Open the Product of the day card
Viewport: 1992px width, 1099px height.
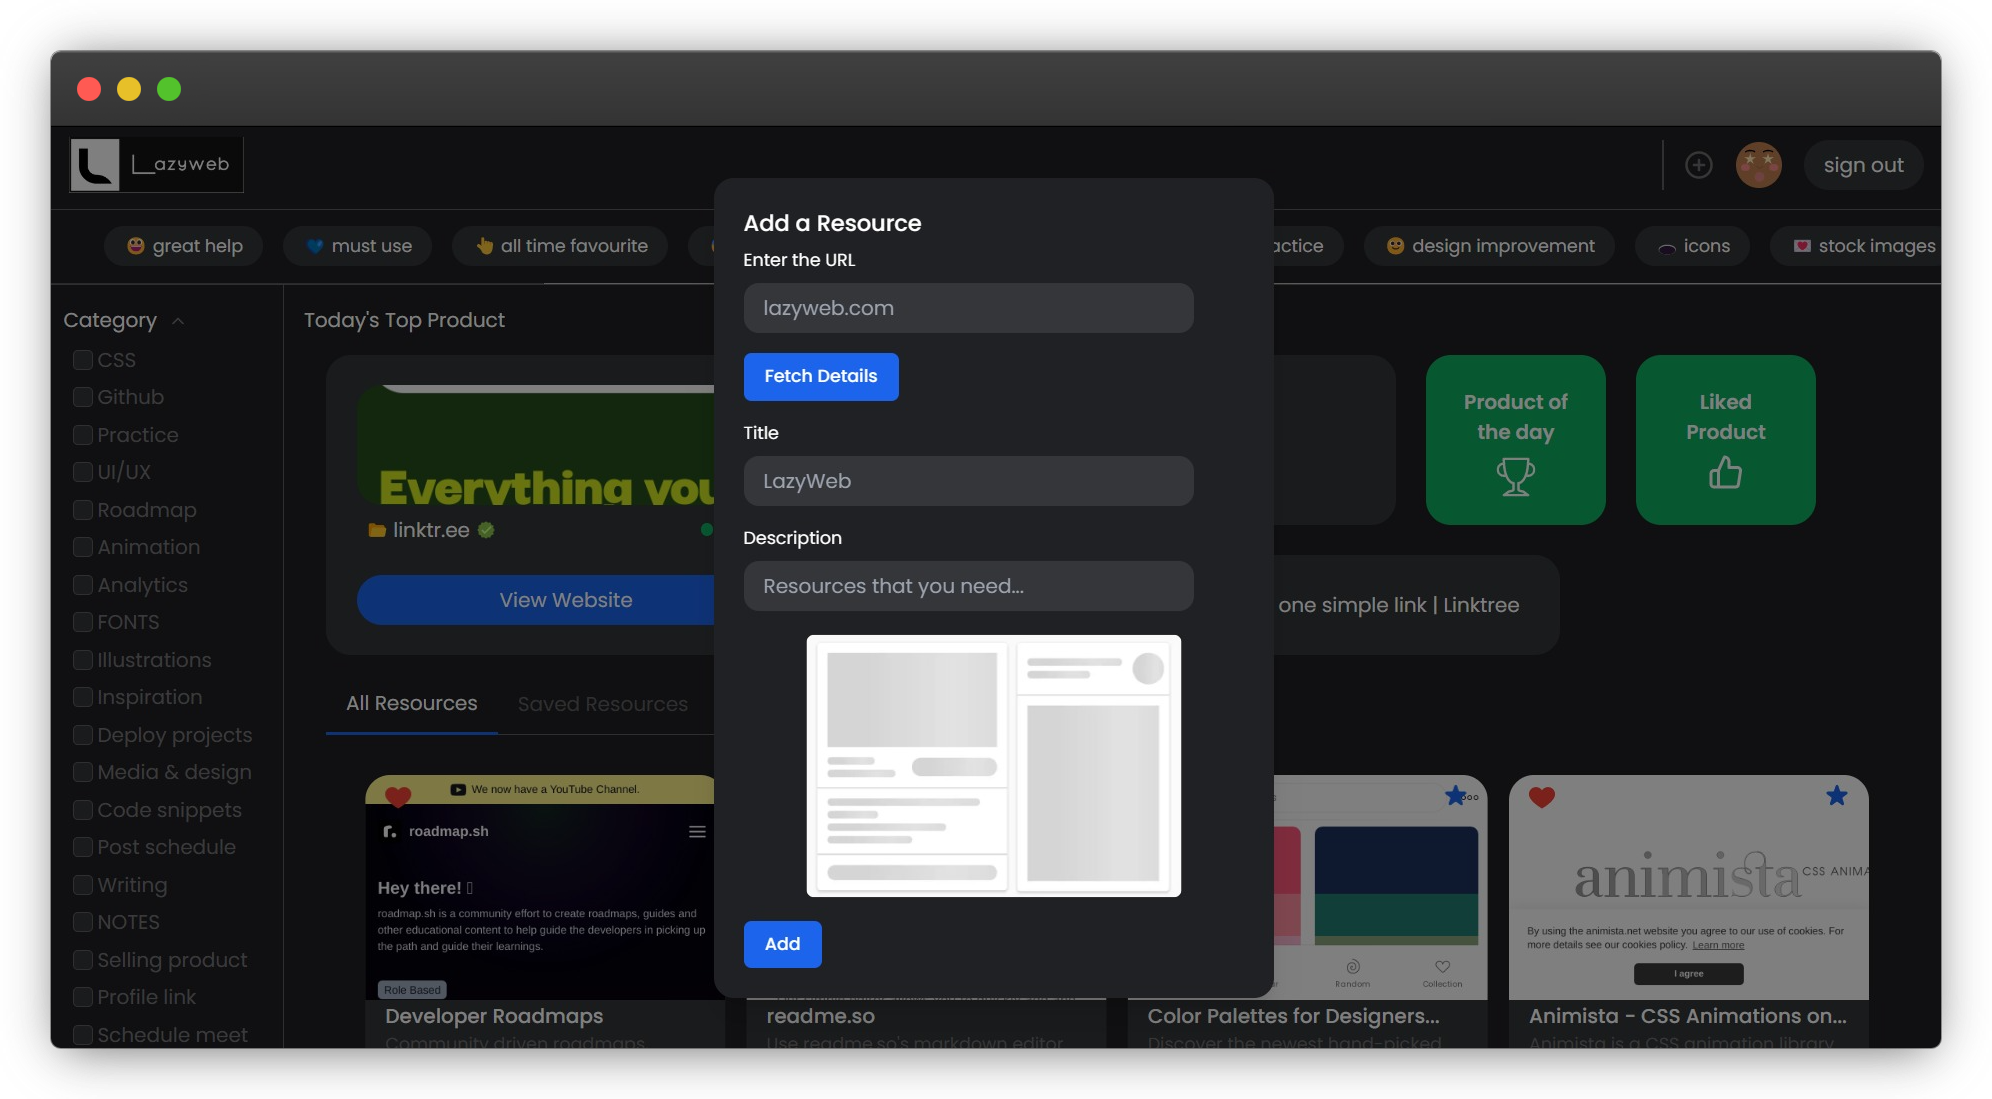(x=1515, y=440)
